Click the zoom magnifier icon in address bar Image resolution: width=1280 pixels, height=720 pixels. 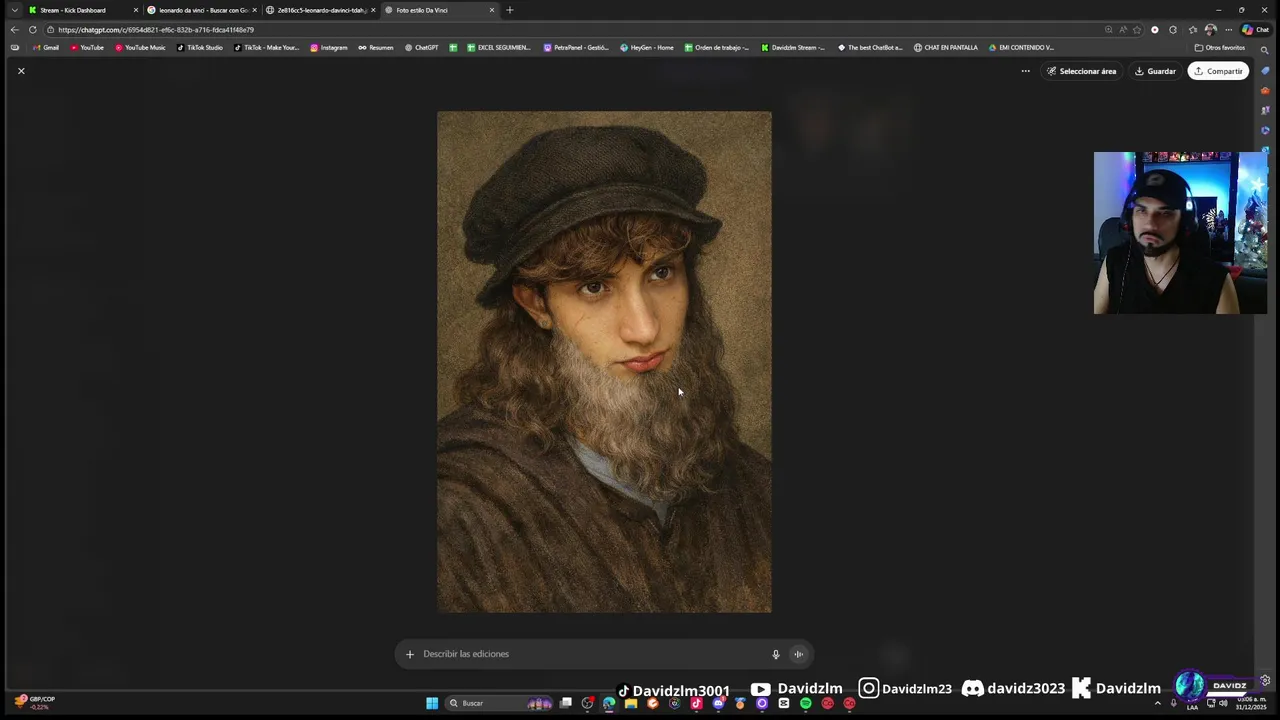coord(1108,29)
